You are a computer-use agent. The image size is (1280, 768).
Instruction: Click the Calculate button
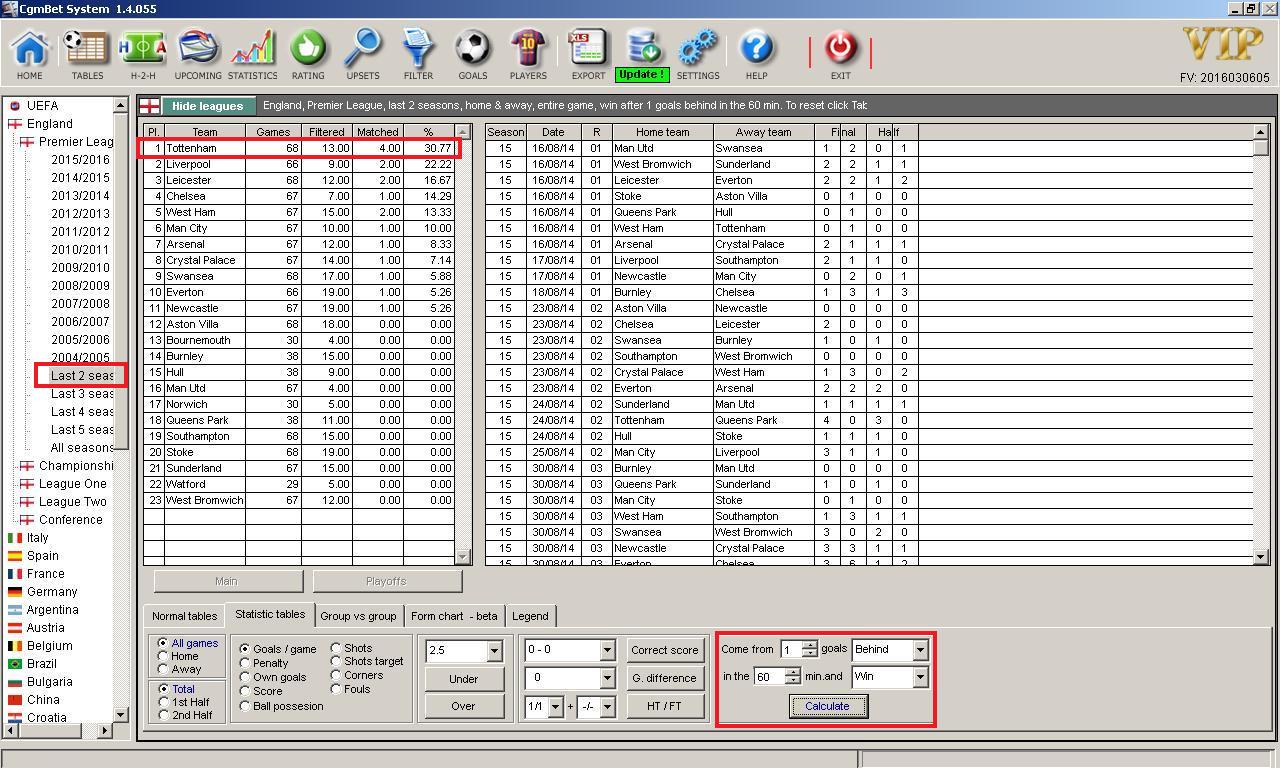click(827, 706)
